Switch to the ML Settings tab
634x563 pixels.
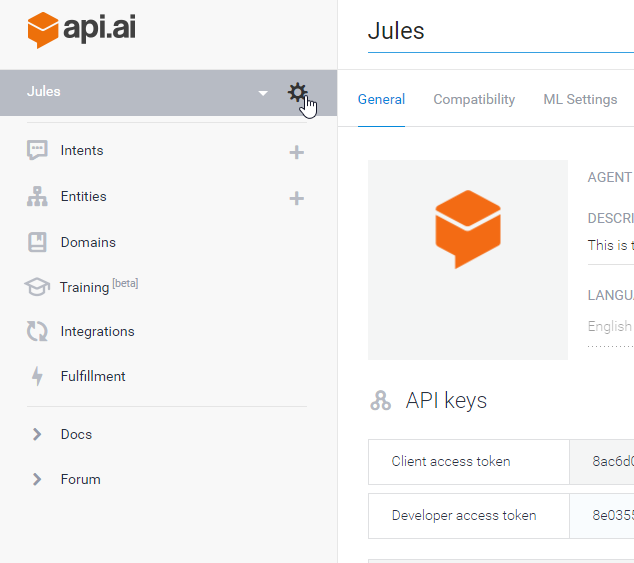coord(580,99)
